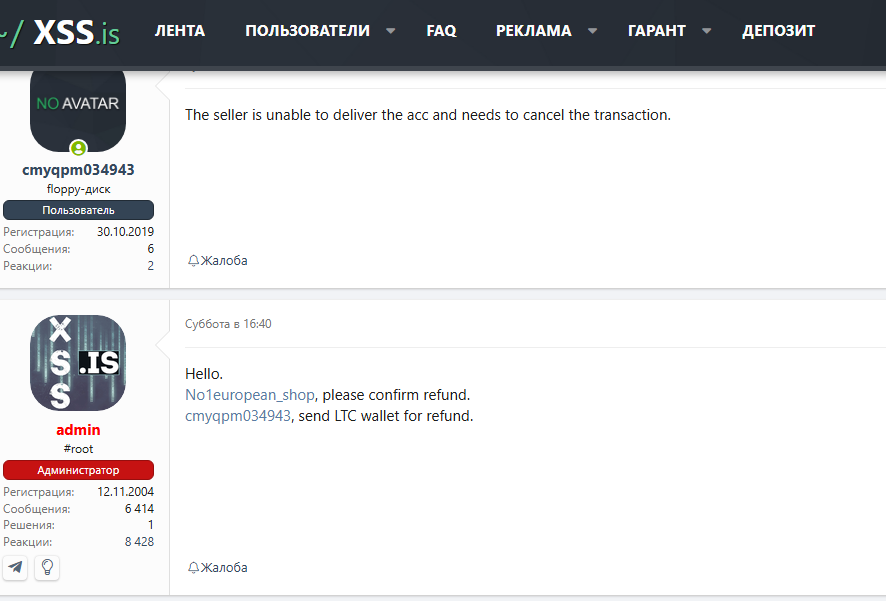
Task: Click cmyqpm034943's NO AVATAR picture
Action: (x=78, y=105)
